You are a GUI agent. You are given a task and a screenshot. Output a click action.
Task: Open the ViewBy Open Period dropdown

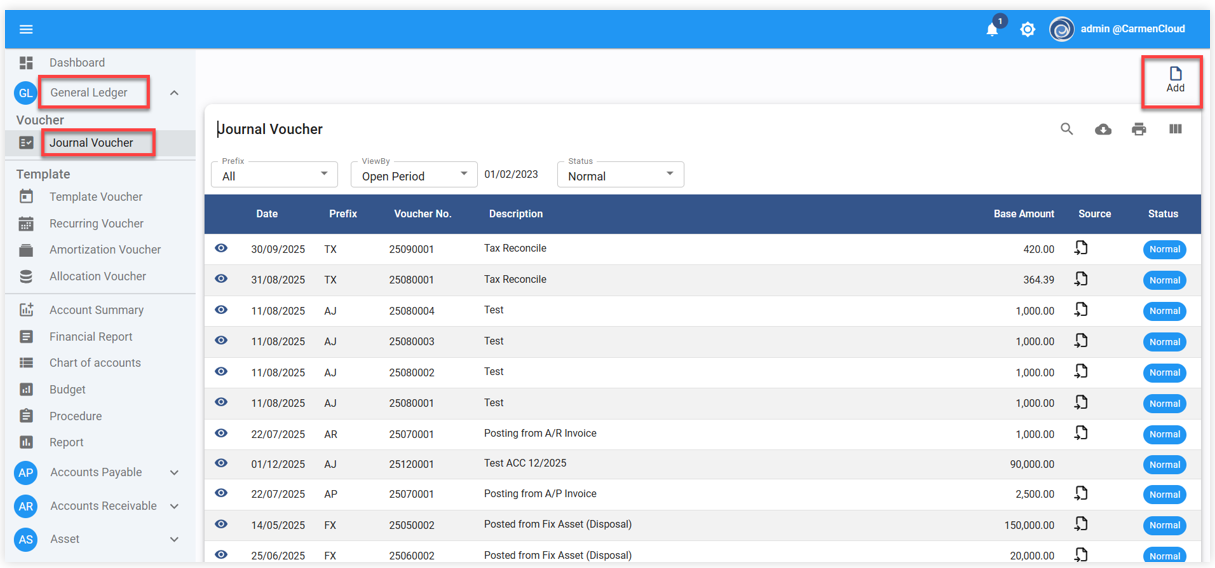(x=414, y=175)
